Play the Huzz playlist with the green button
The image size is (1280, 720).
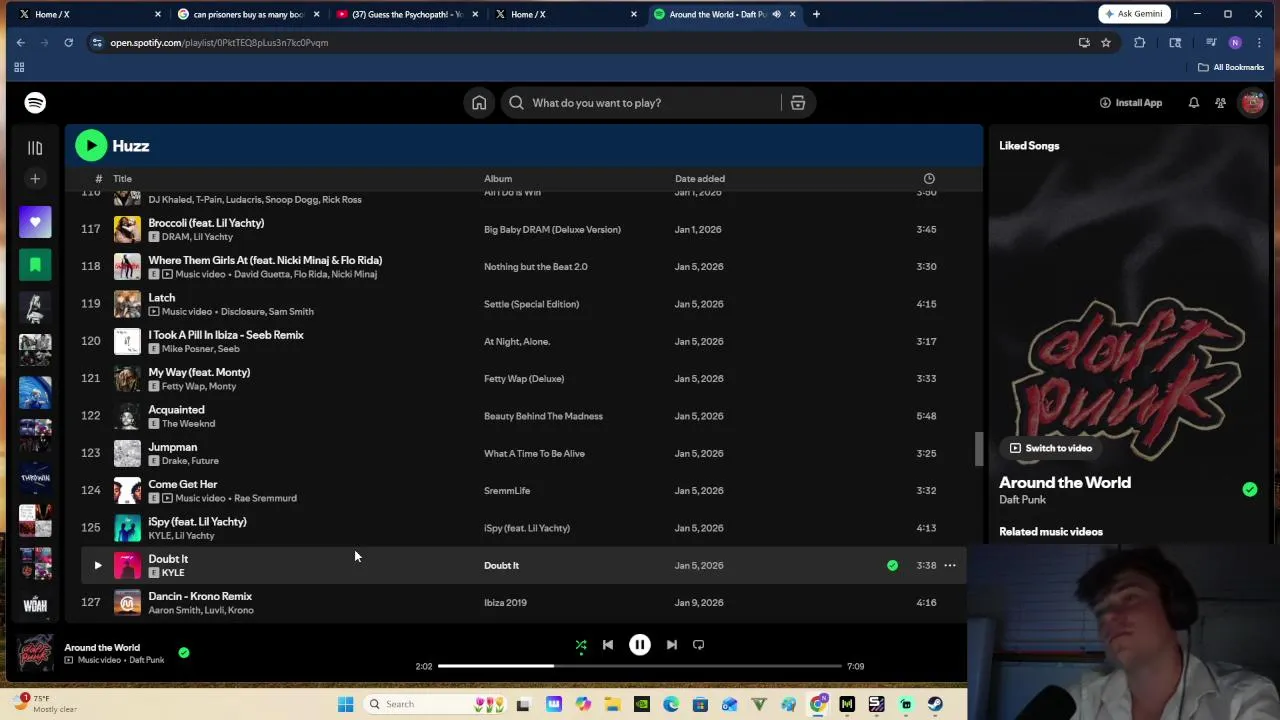(x=91, y=146)
